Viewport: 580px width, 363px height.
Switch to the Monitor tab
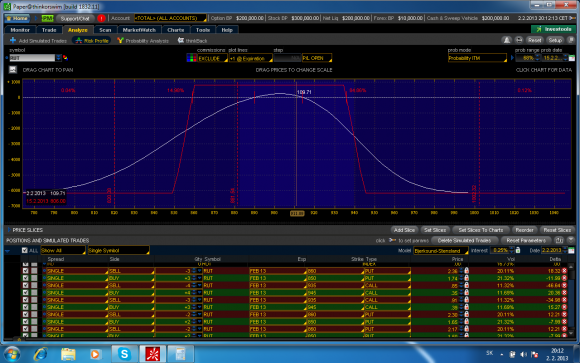pos(20,30)
